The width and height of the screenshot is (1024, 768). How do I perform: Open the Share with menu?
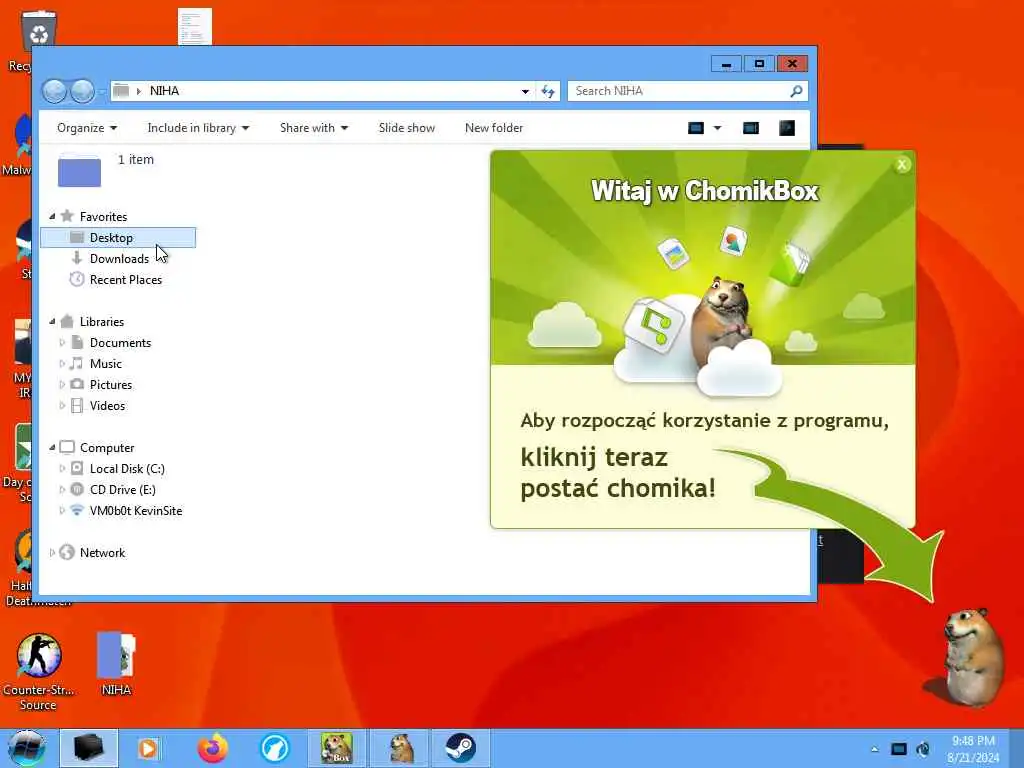coord(313,128)
